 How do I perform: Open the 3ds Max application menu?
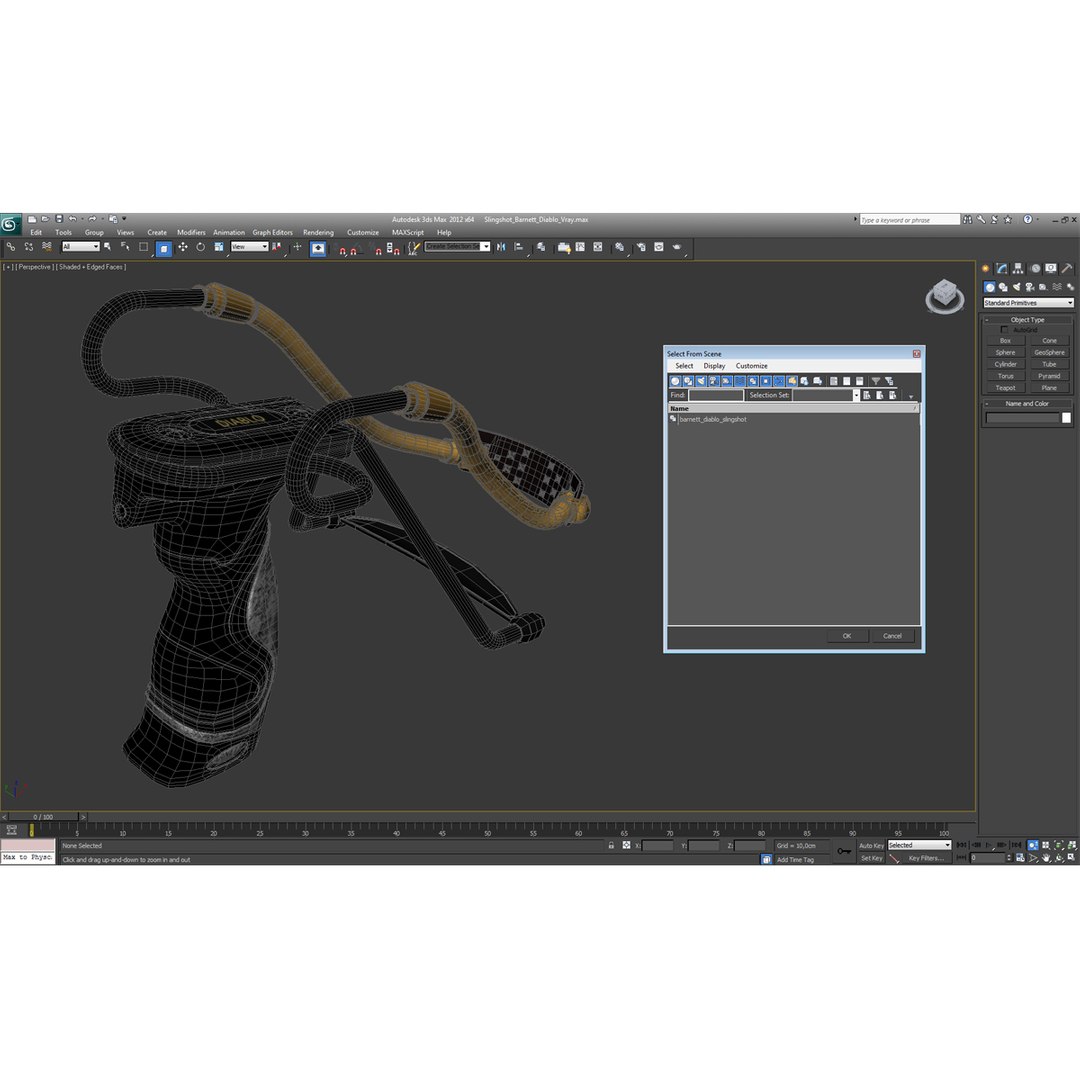pyautogui.click(x=10, y=224)
